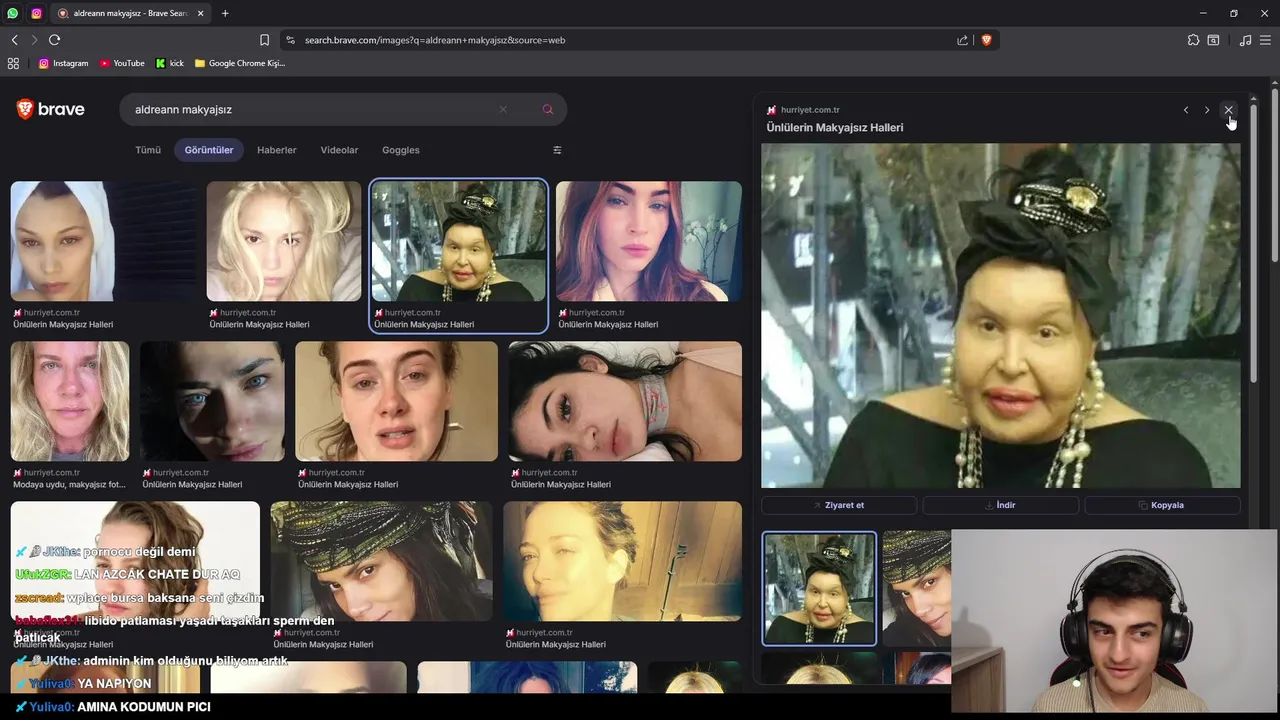Open the apps grid in bookmarks bar
Screen dimensions: 1280x720
(13, 63)
